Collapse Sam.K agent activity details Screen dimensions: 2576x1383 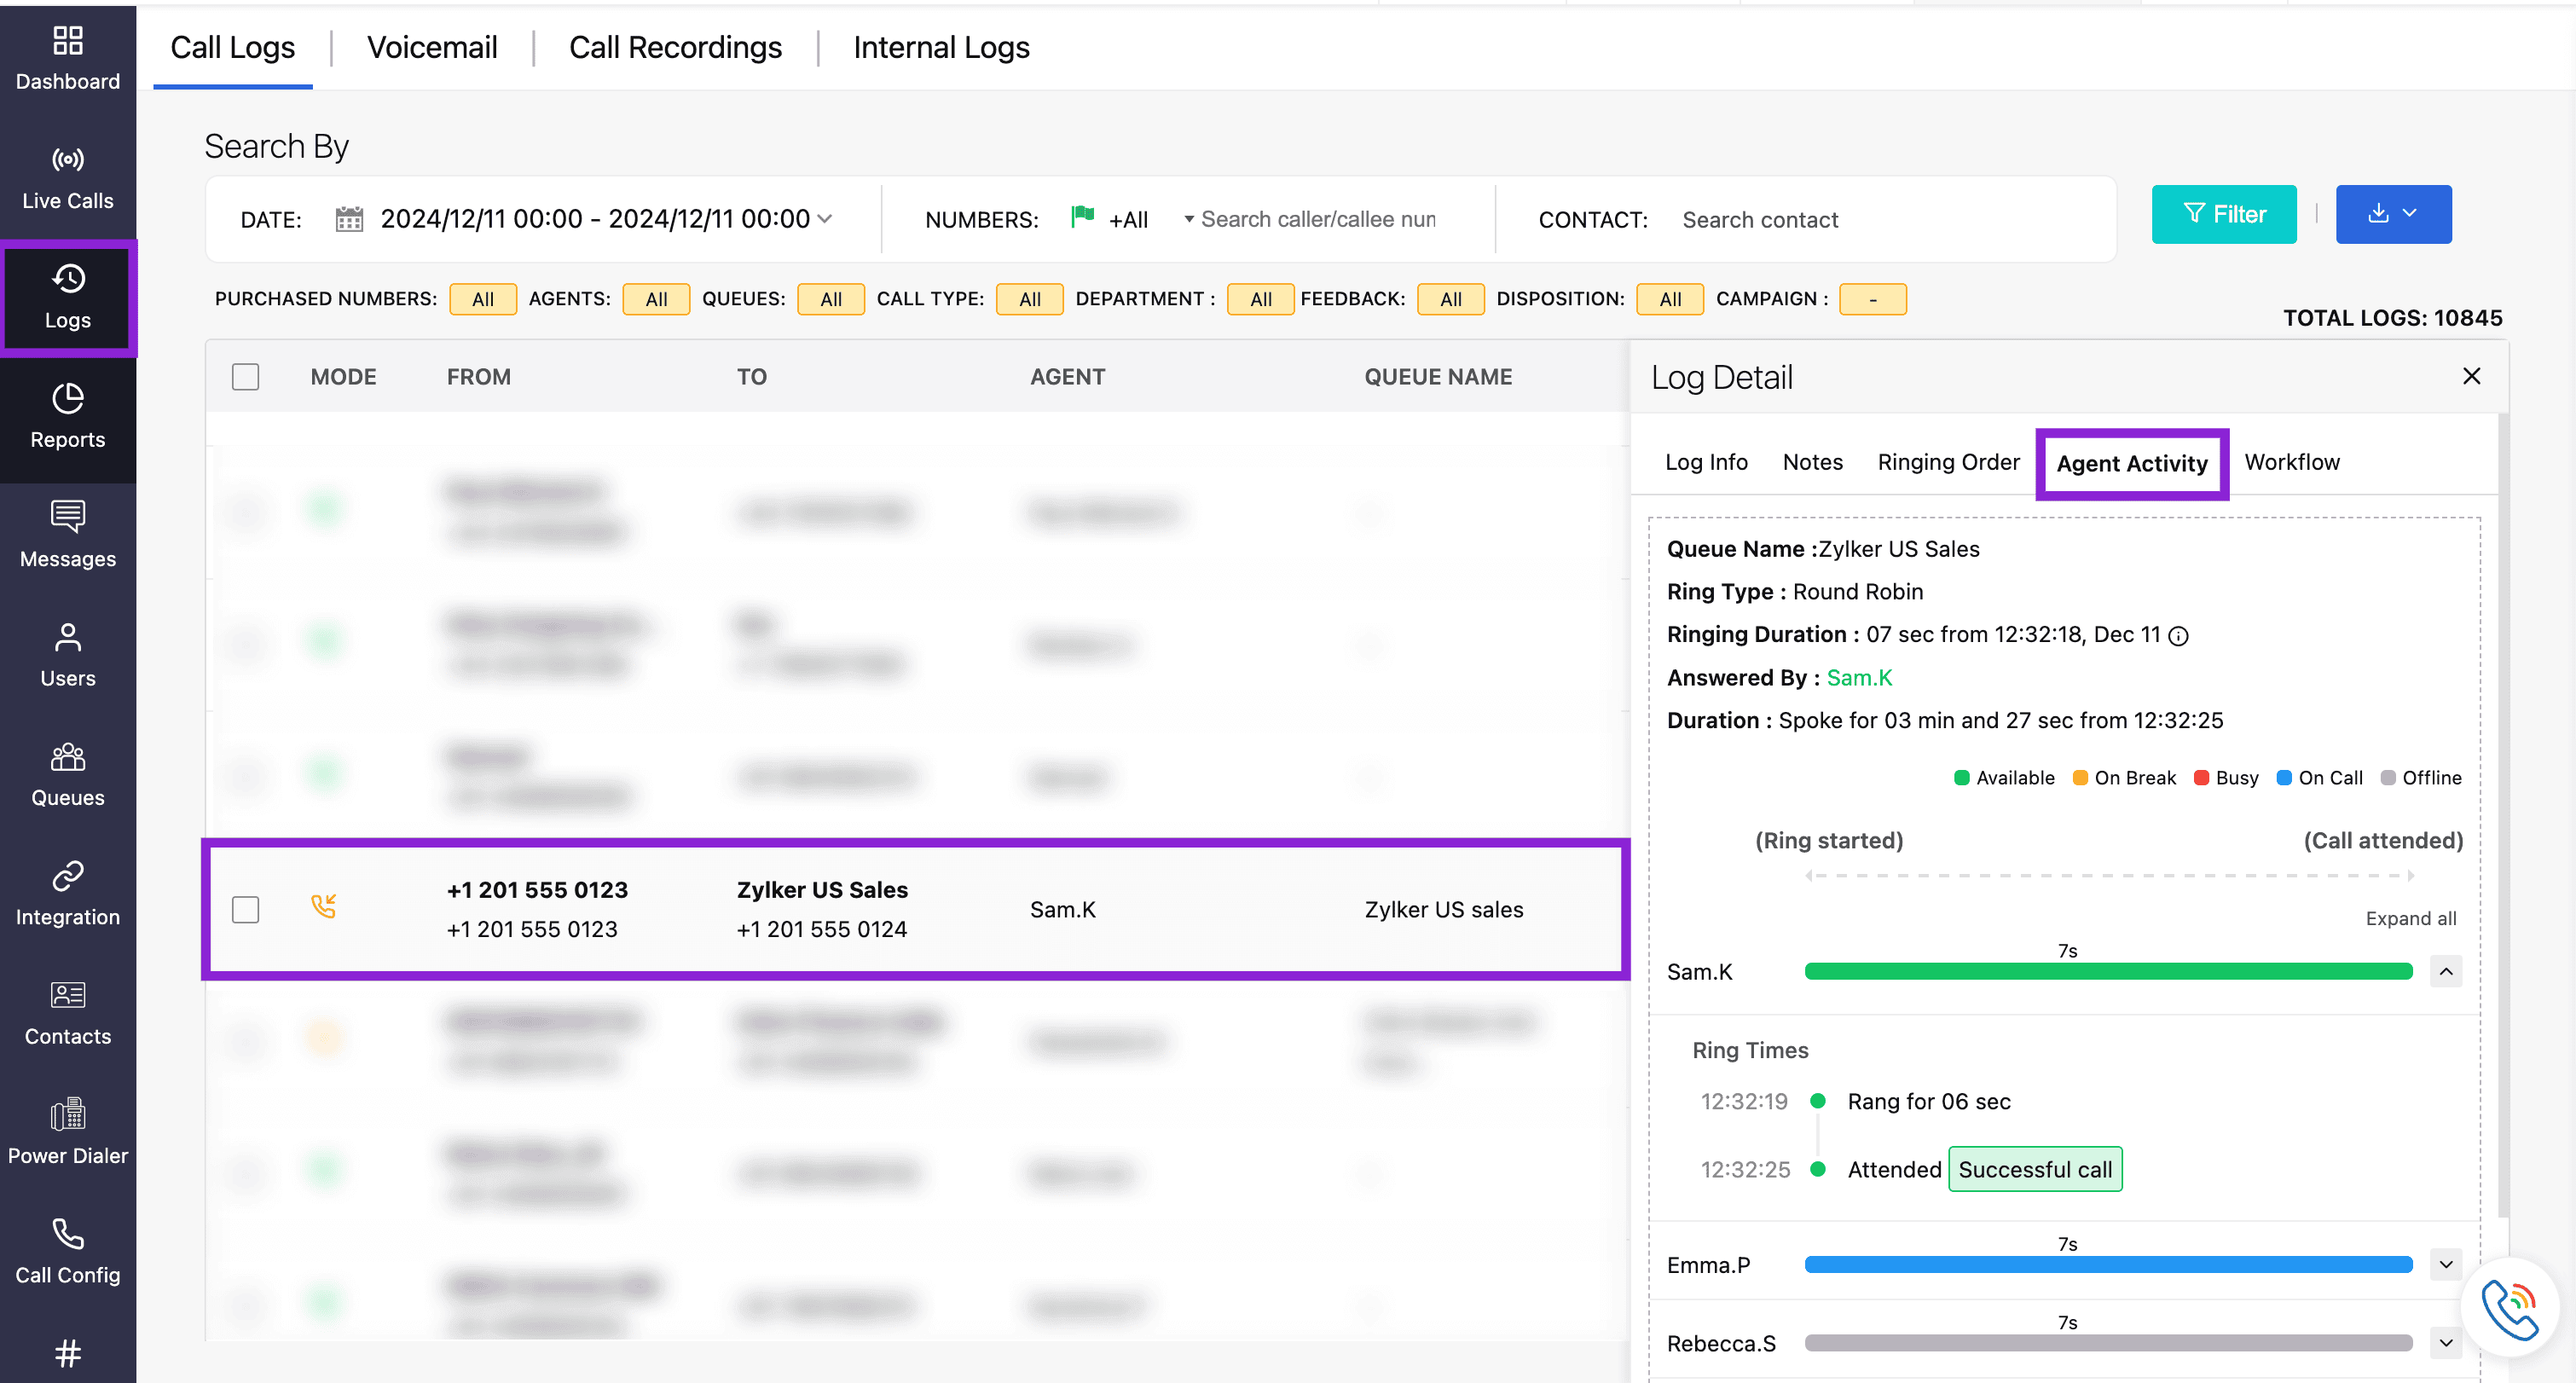coord(2446,971)
